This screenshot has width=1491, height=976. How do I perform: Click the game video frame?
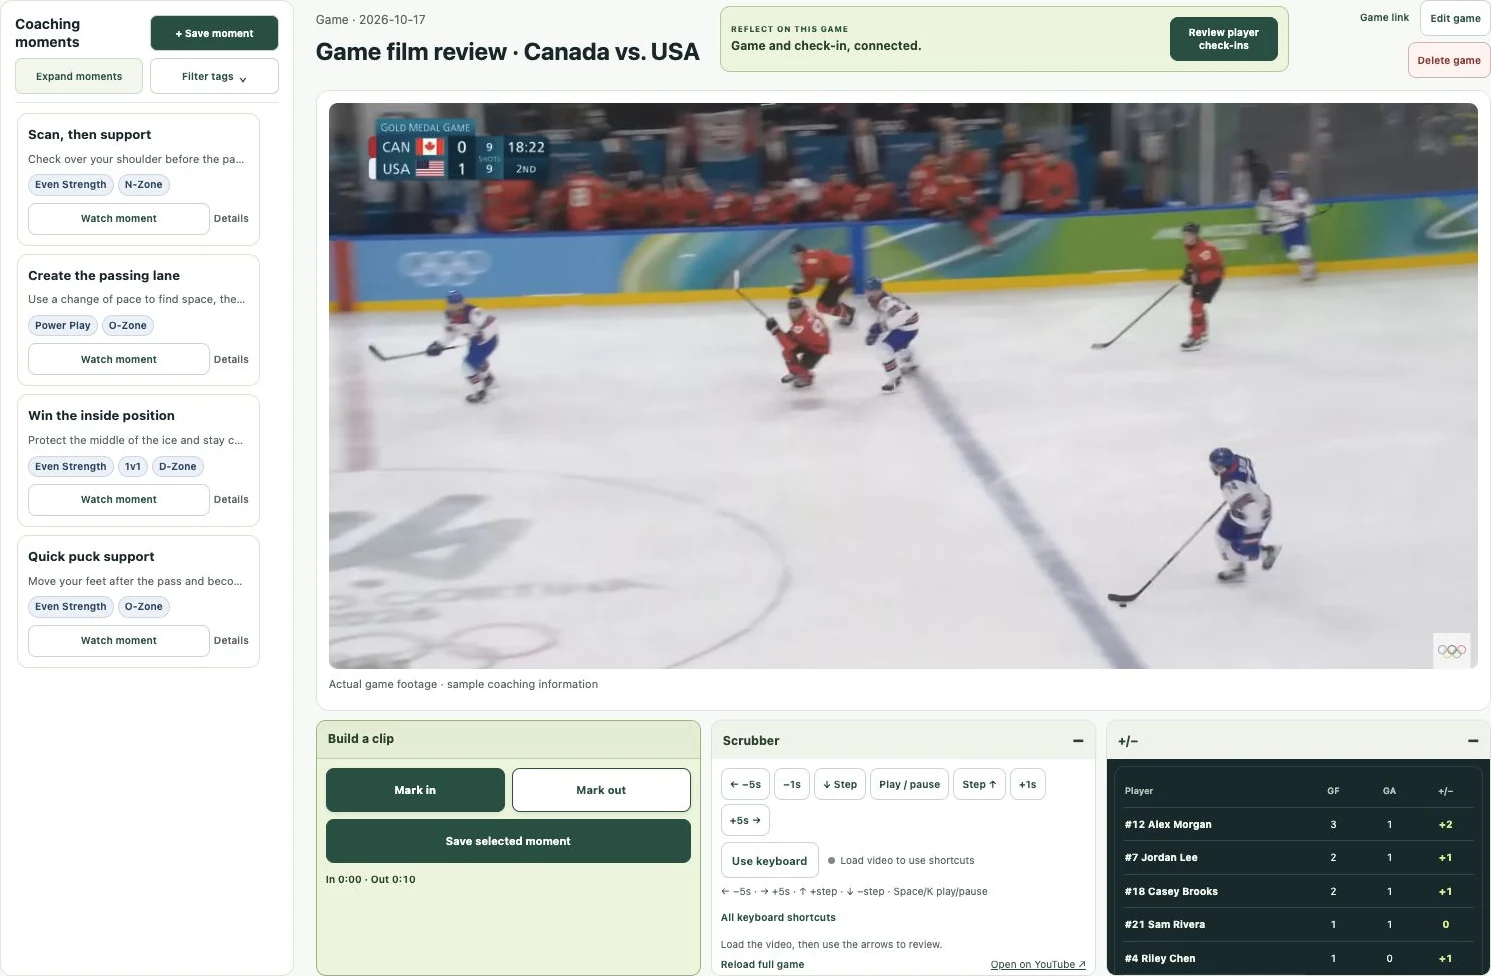click(903, 386)
